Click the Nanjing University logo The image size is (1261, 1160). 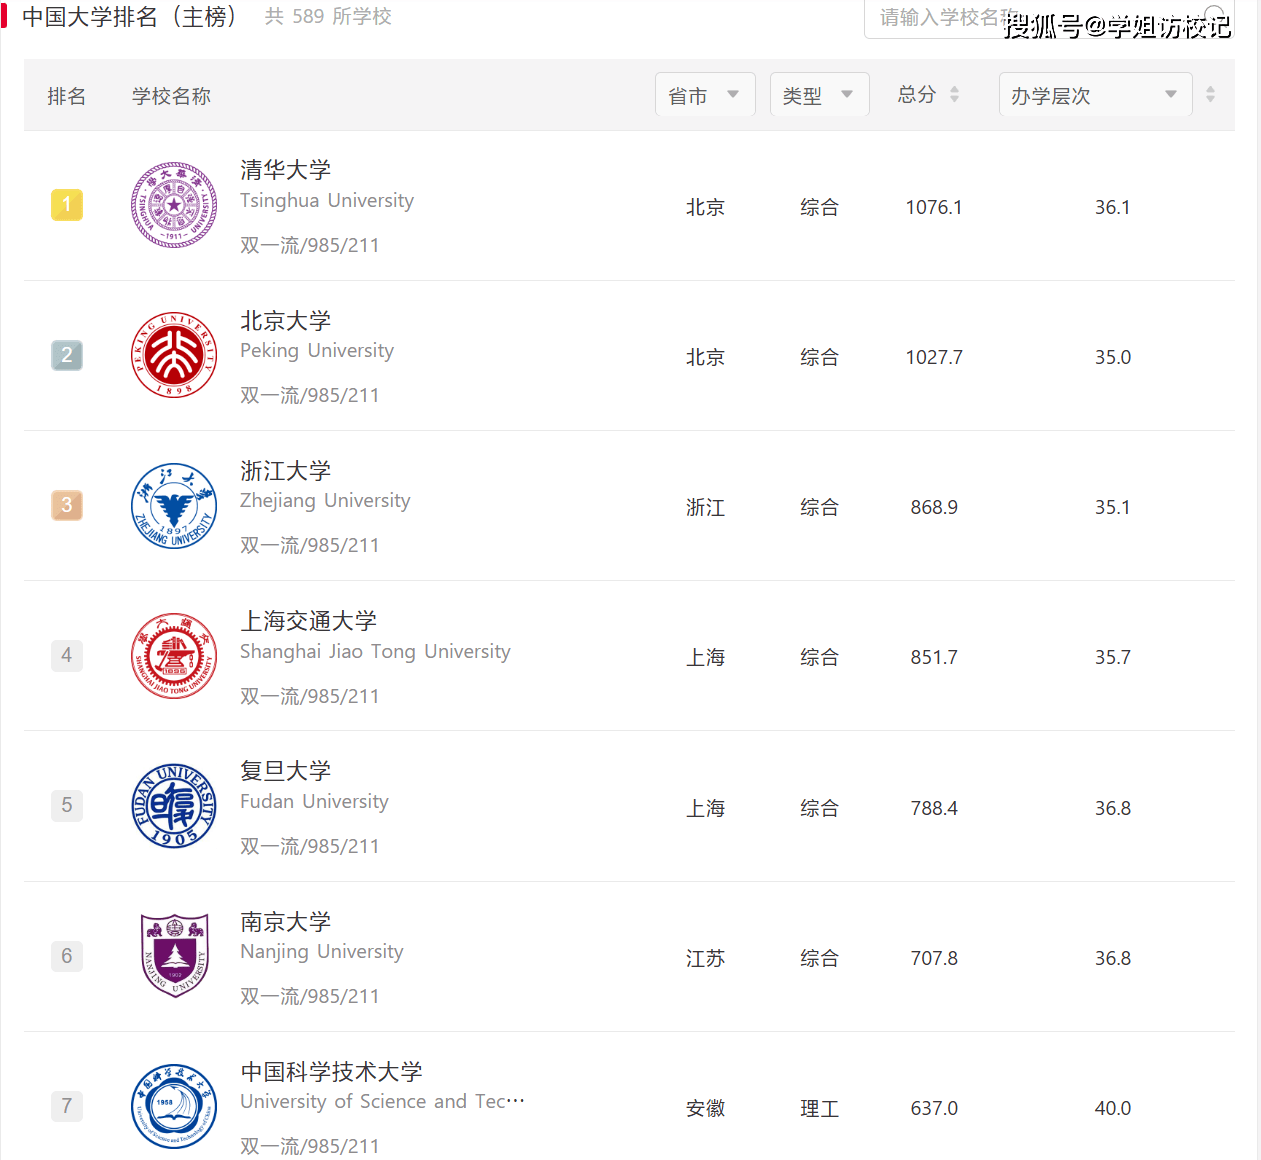pyautogui.click(x=174, y=956)
